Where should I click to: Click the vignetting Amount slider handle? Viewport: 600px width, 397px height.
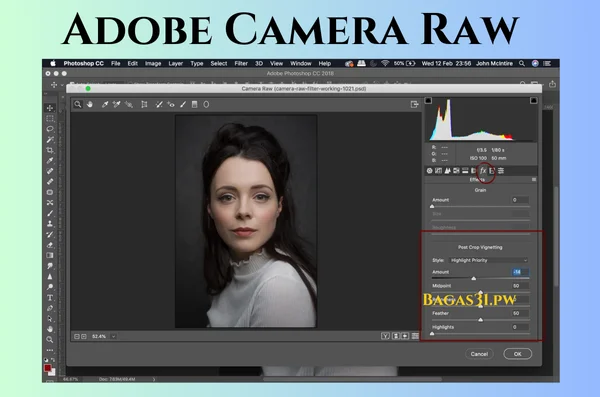click(x=474, y=278)
